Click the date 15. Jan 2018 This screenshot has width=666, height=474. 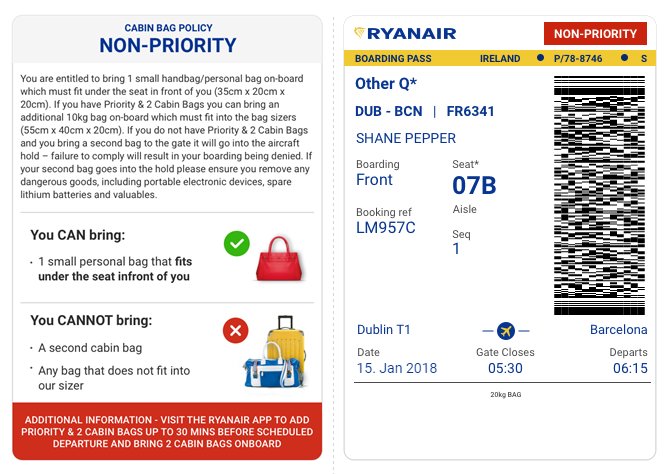click(397, 368)
